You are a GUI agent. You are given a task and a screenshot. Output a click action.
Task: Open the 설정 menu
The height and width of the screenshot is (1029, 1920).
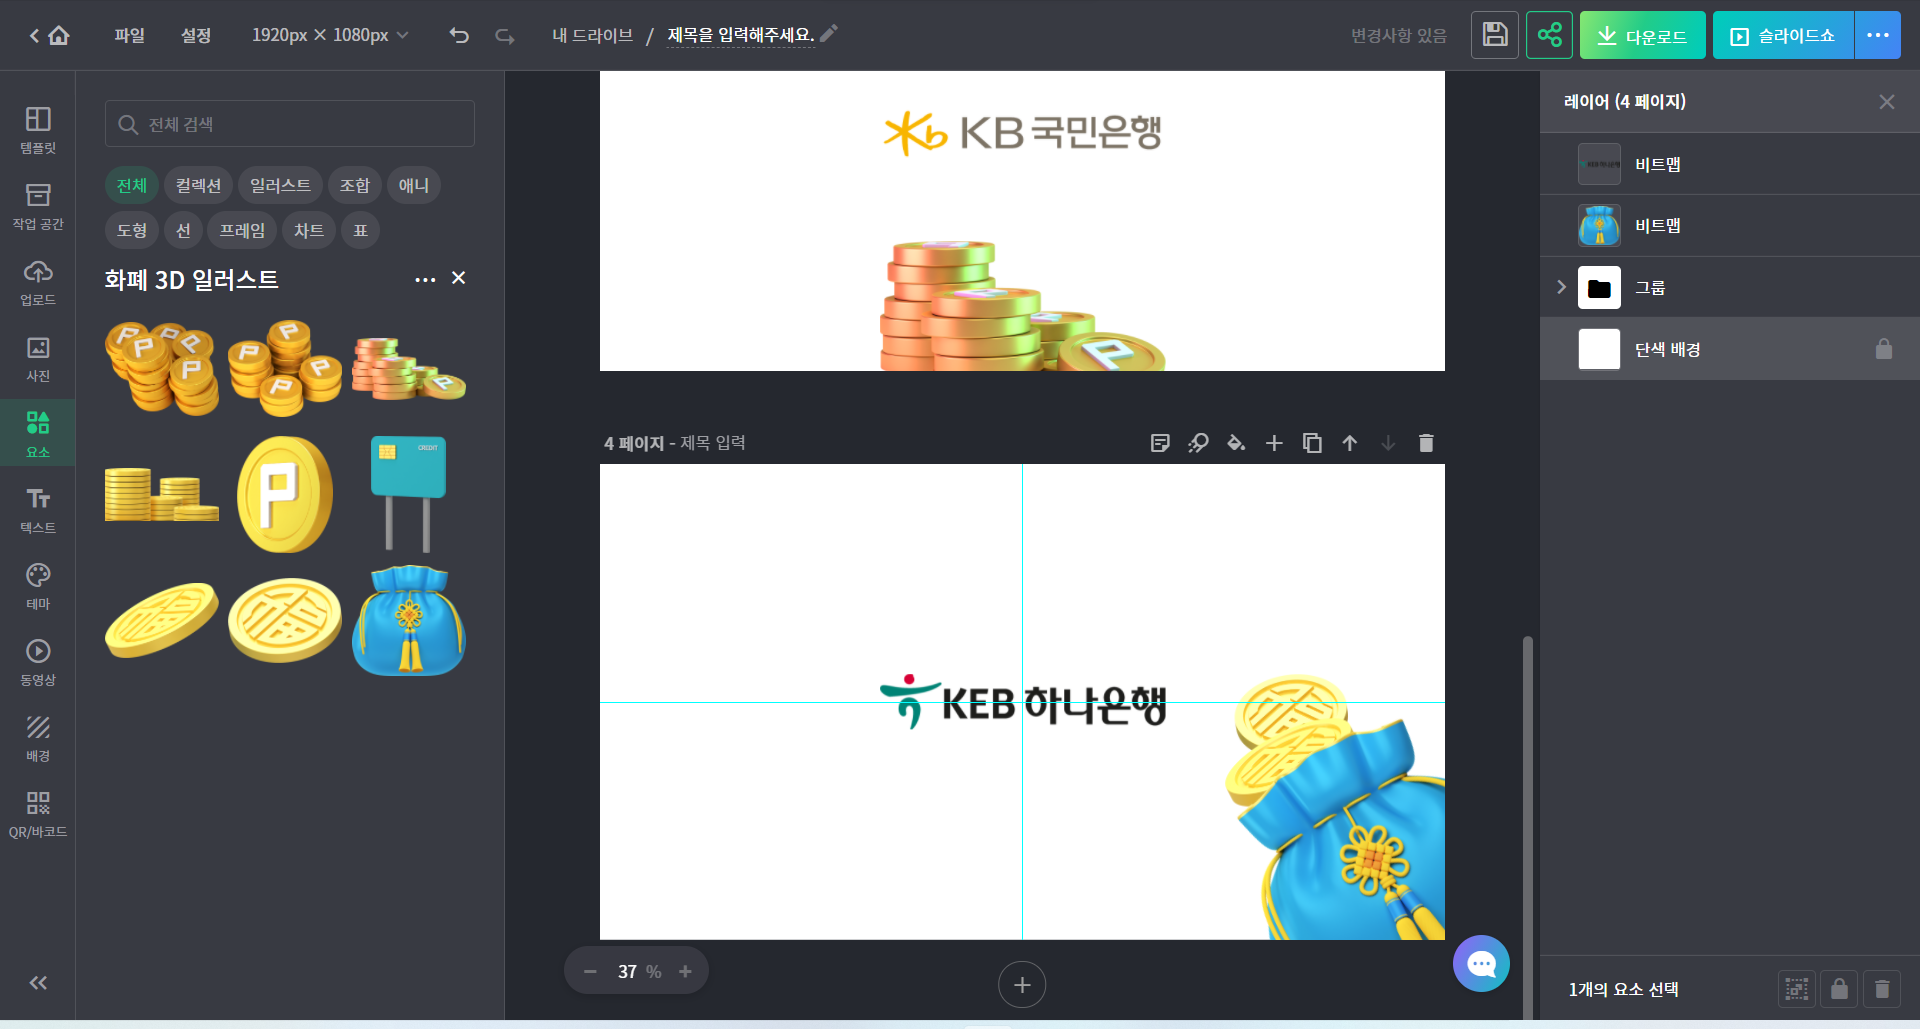pyautogui.click(x=196, y=35)
